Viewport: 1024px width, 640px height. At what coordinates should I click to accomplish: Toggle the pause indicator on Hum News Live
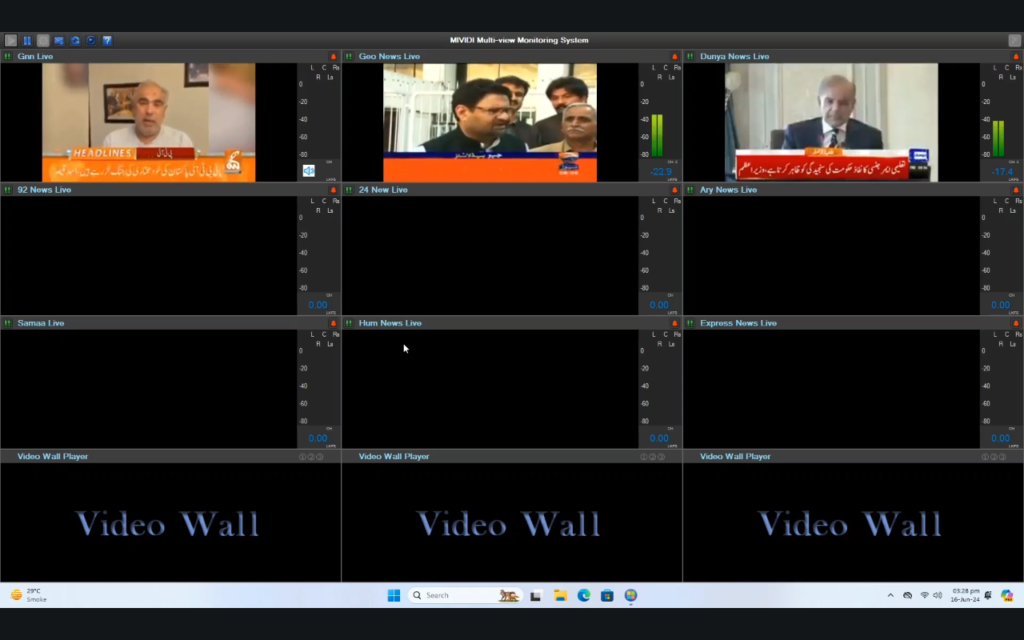click(347, 322)
